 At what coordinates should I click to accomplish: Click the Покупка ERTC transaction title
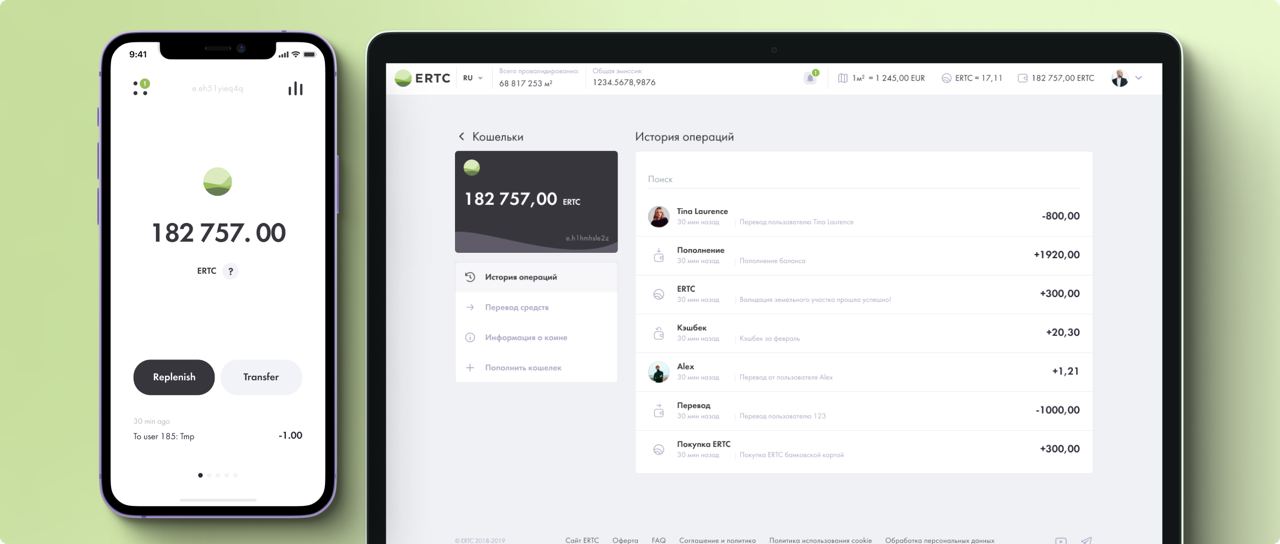coord(703,444)
